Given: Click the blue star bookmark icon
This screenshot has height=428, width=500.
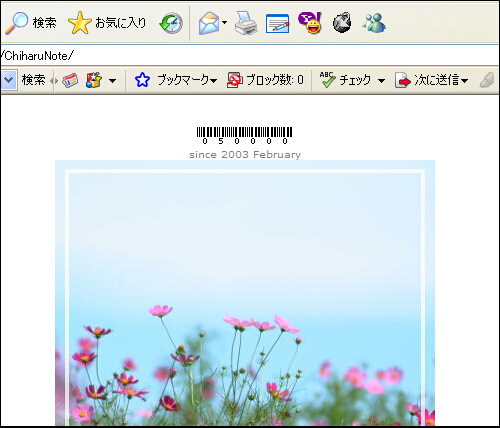Looking at the screenshot, I should point(142,80).
